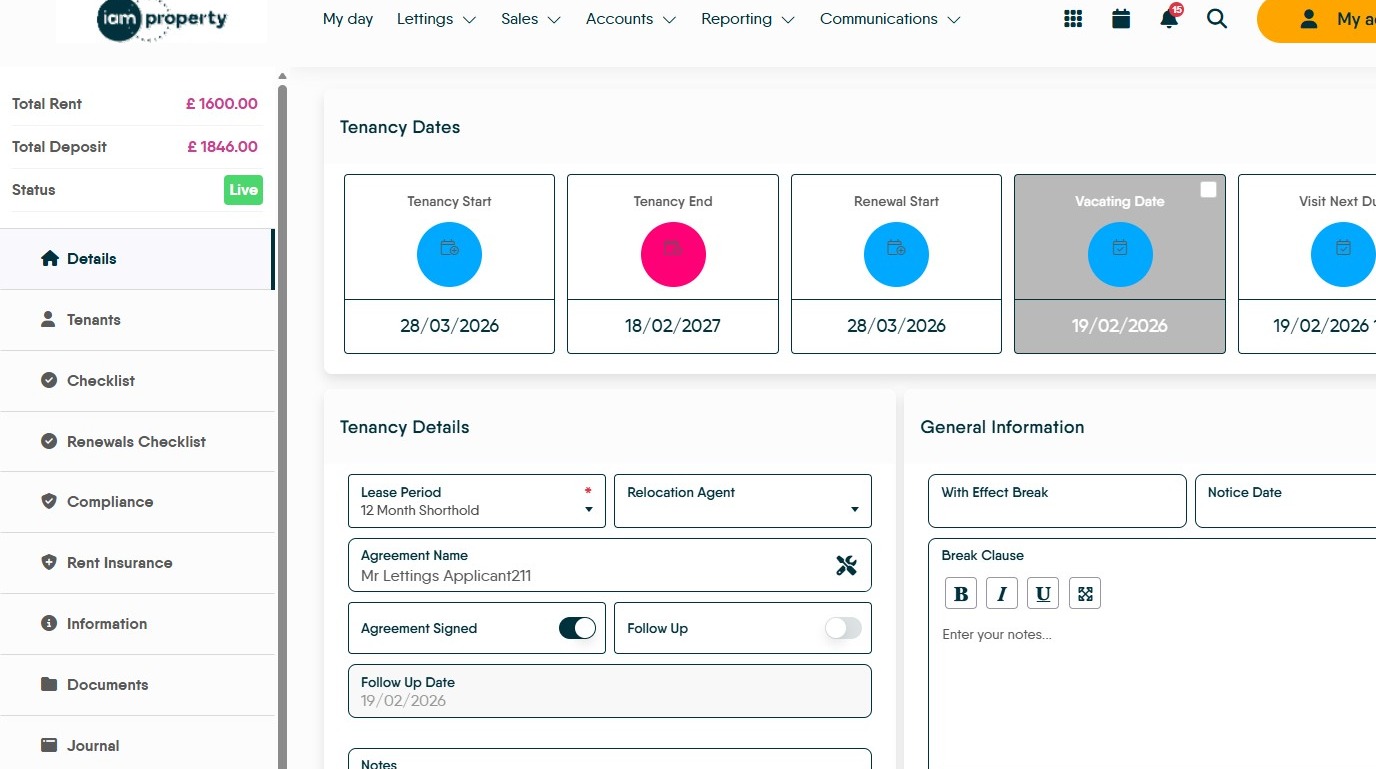Click the Tenancy Start date 28/03/2026
Image resolution: width=1376 pixels, height=769 pixels.
pyautogui.click(x=449, y=326)
